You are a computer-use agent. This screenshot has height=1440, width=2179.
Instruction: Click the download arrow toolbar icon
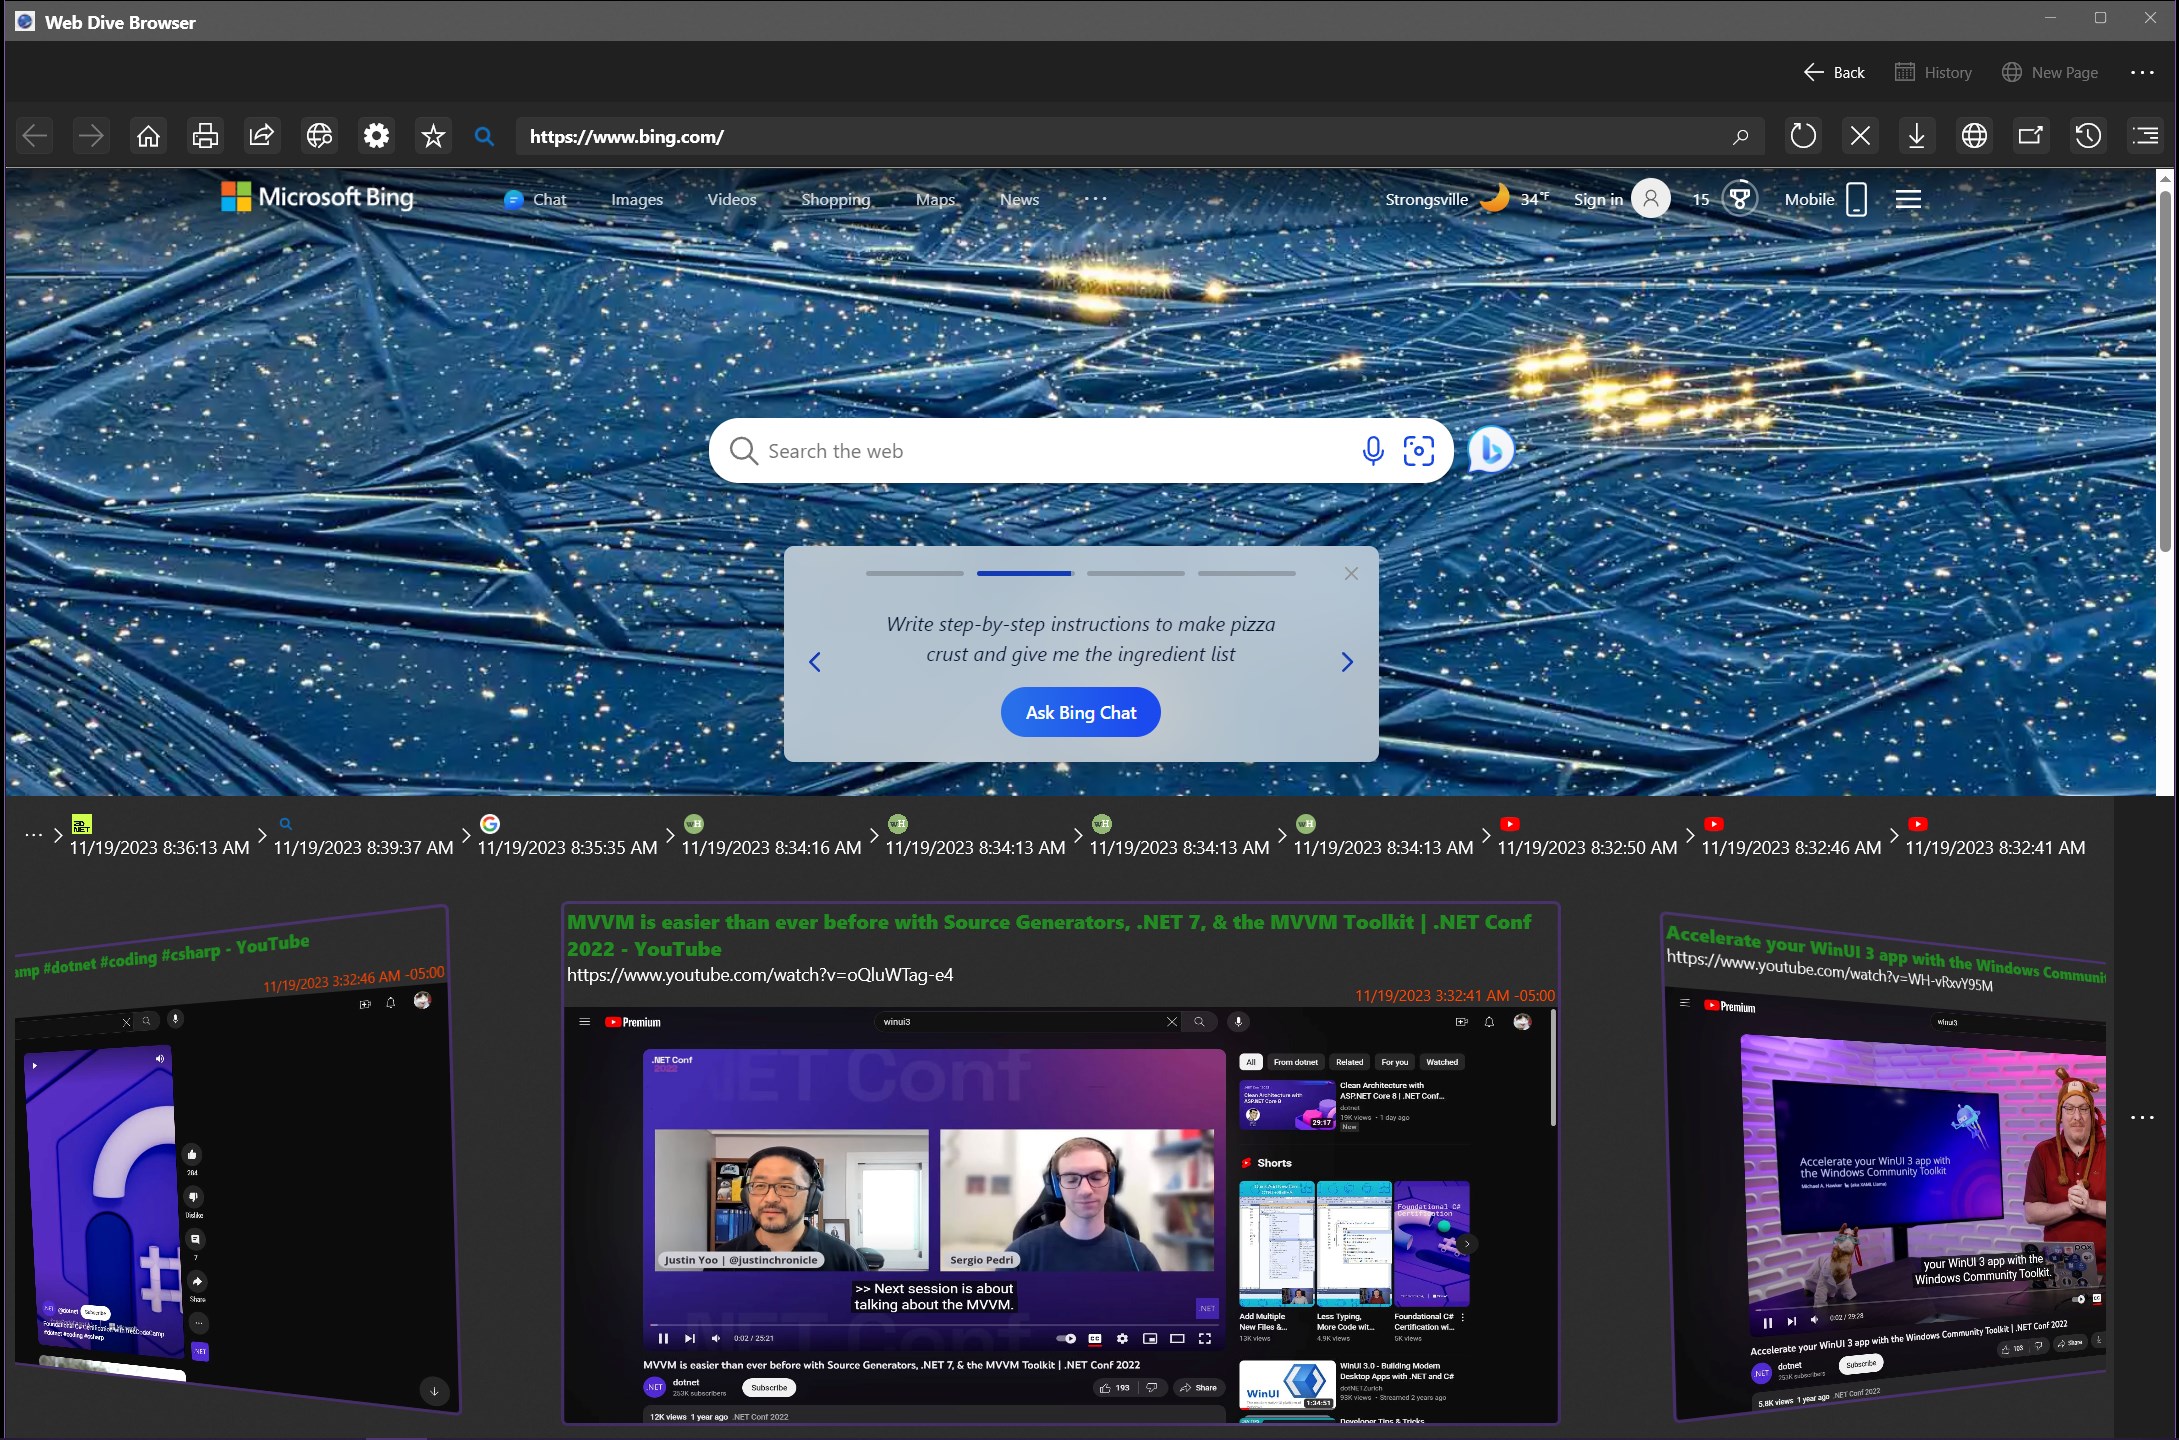tap(1916, 136)
